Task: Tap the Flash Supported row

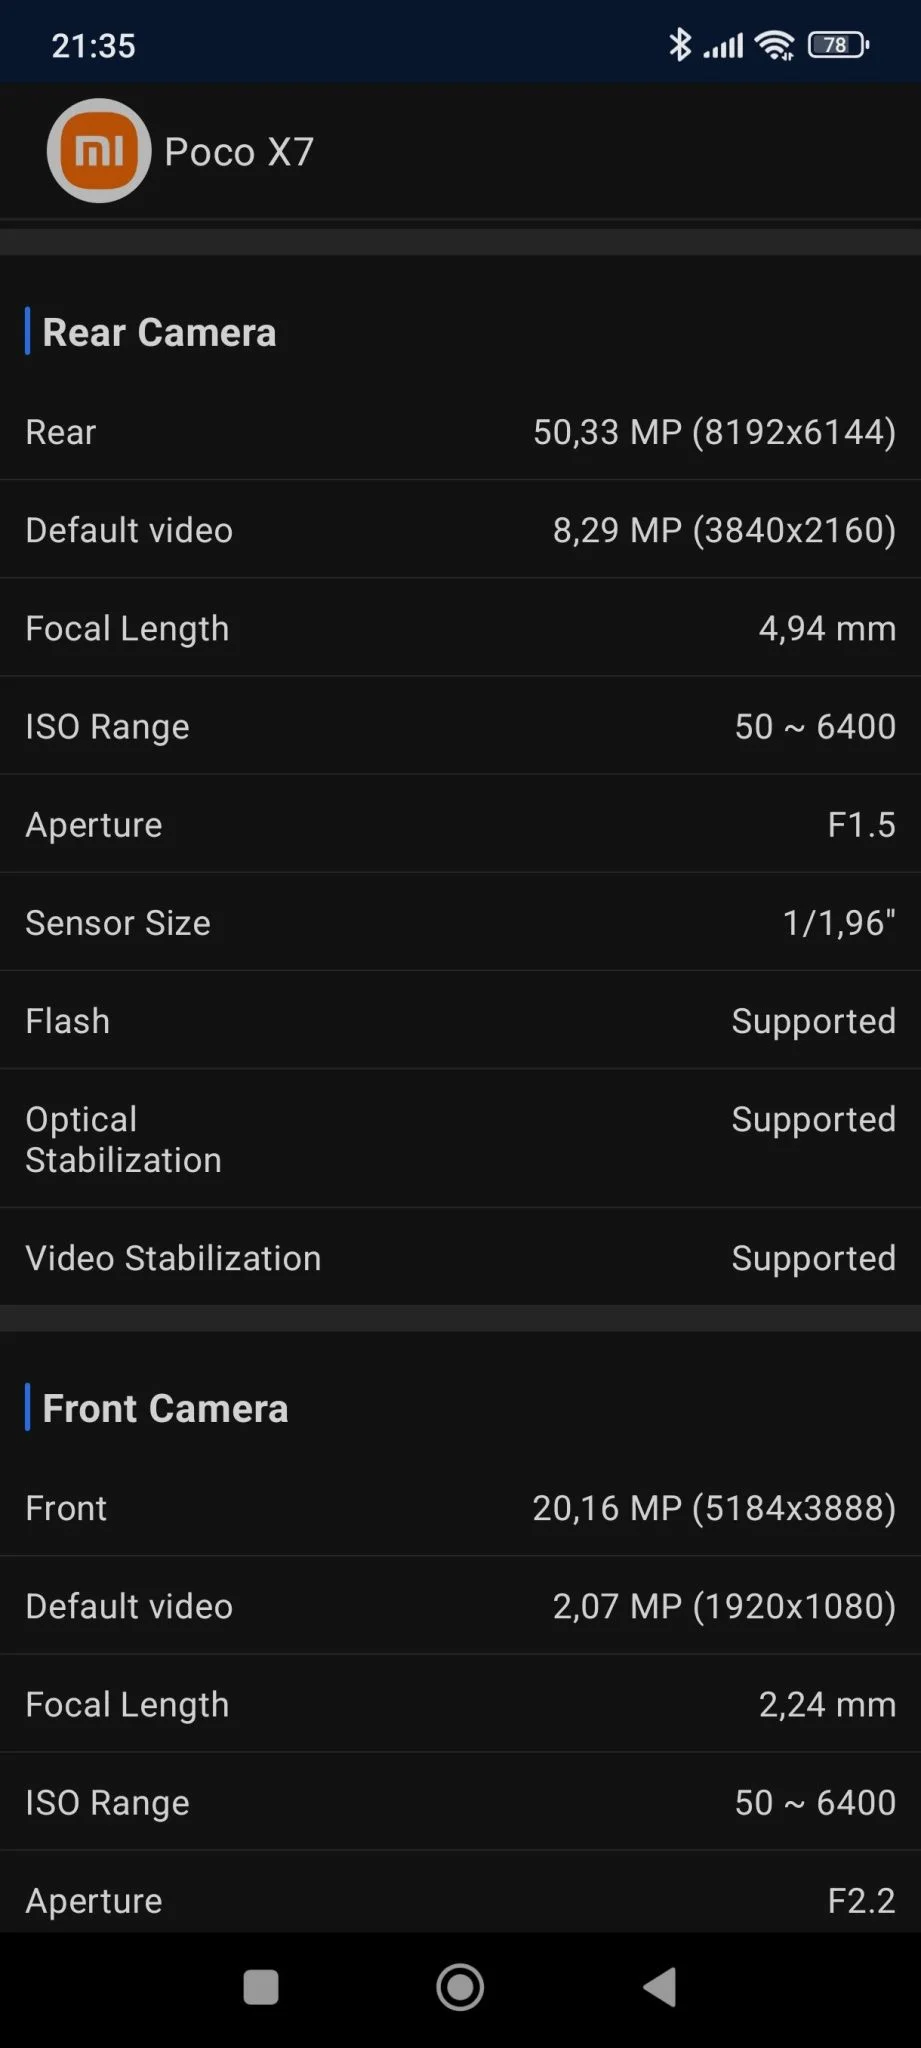Action: pos(460,1021)
